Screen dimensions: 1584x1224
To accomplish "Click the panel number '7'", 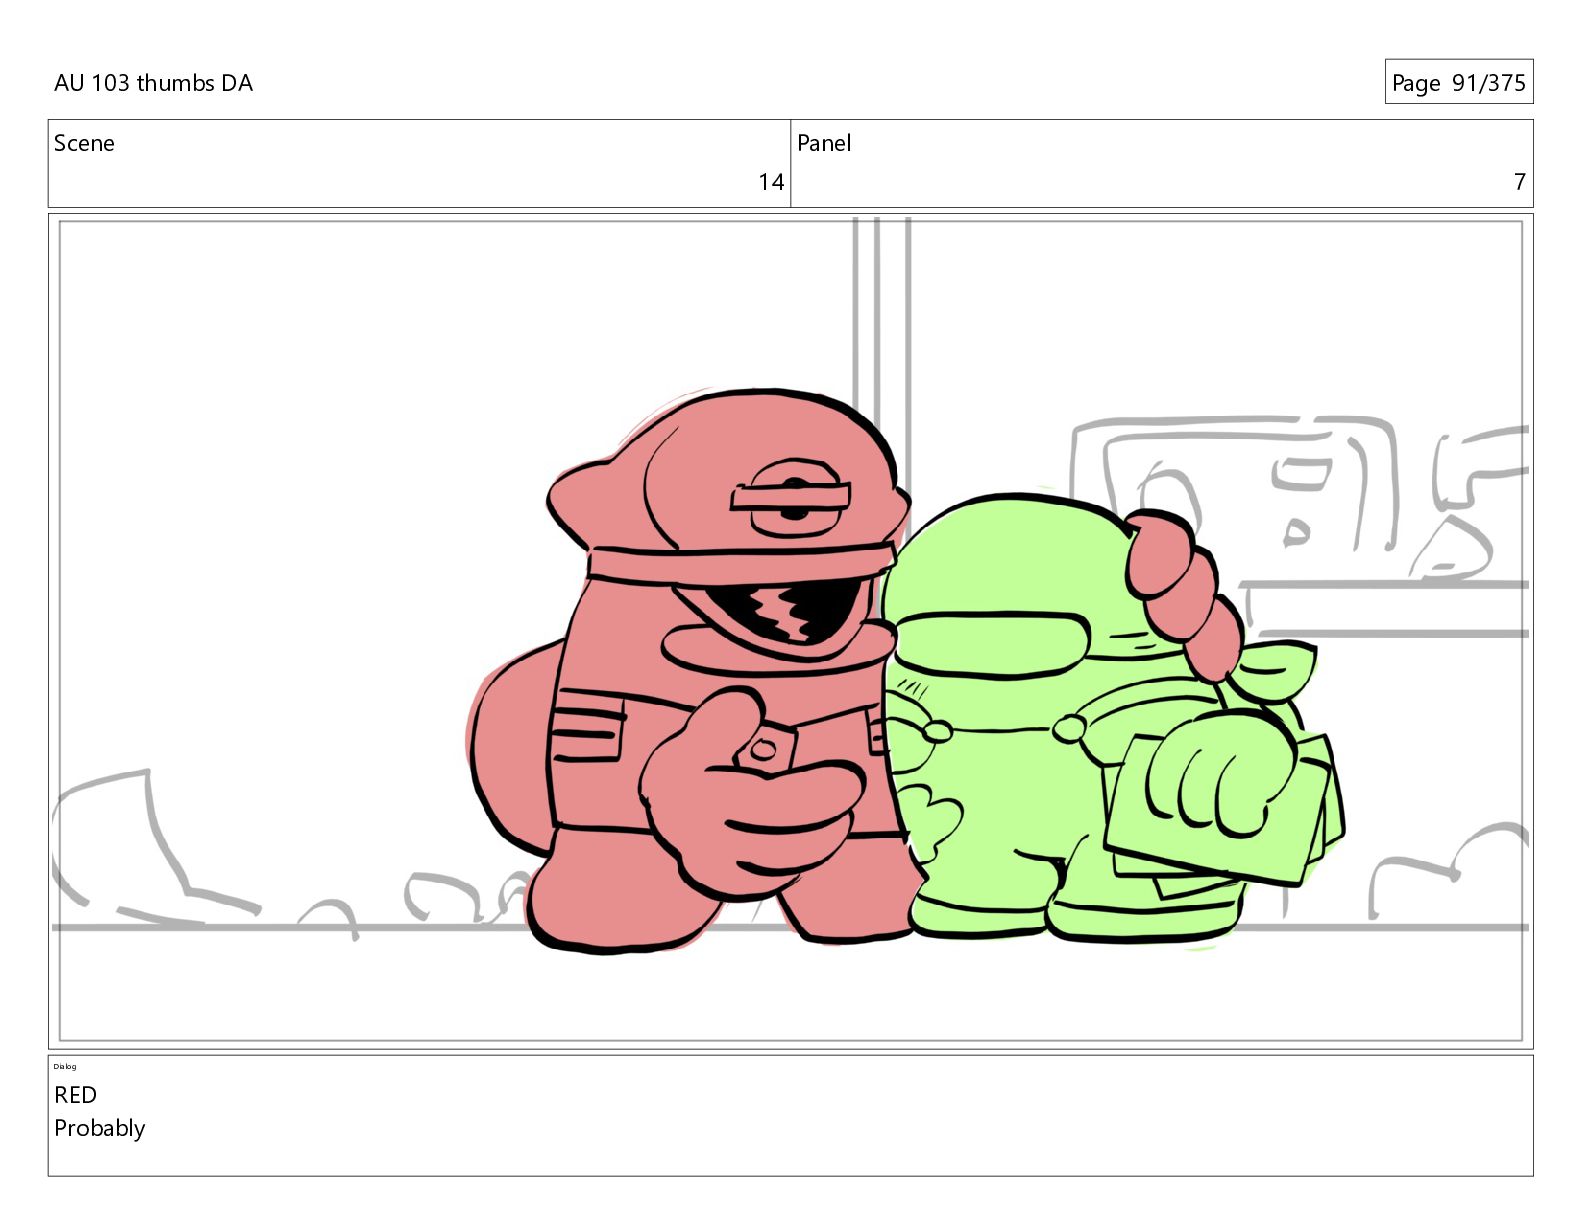I will tap(1519, 182).
